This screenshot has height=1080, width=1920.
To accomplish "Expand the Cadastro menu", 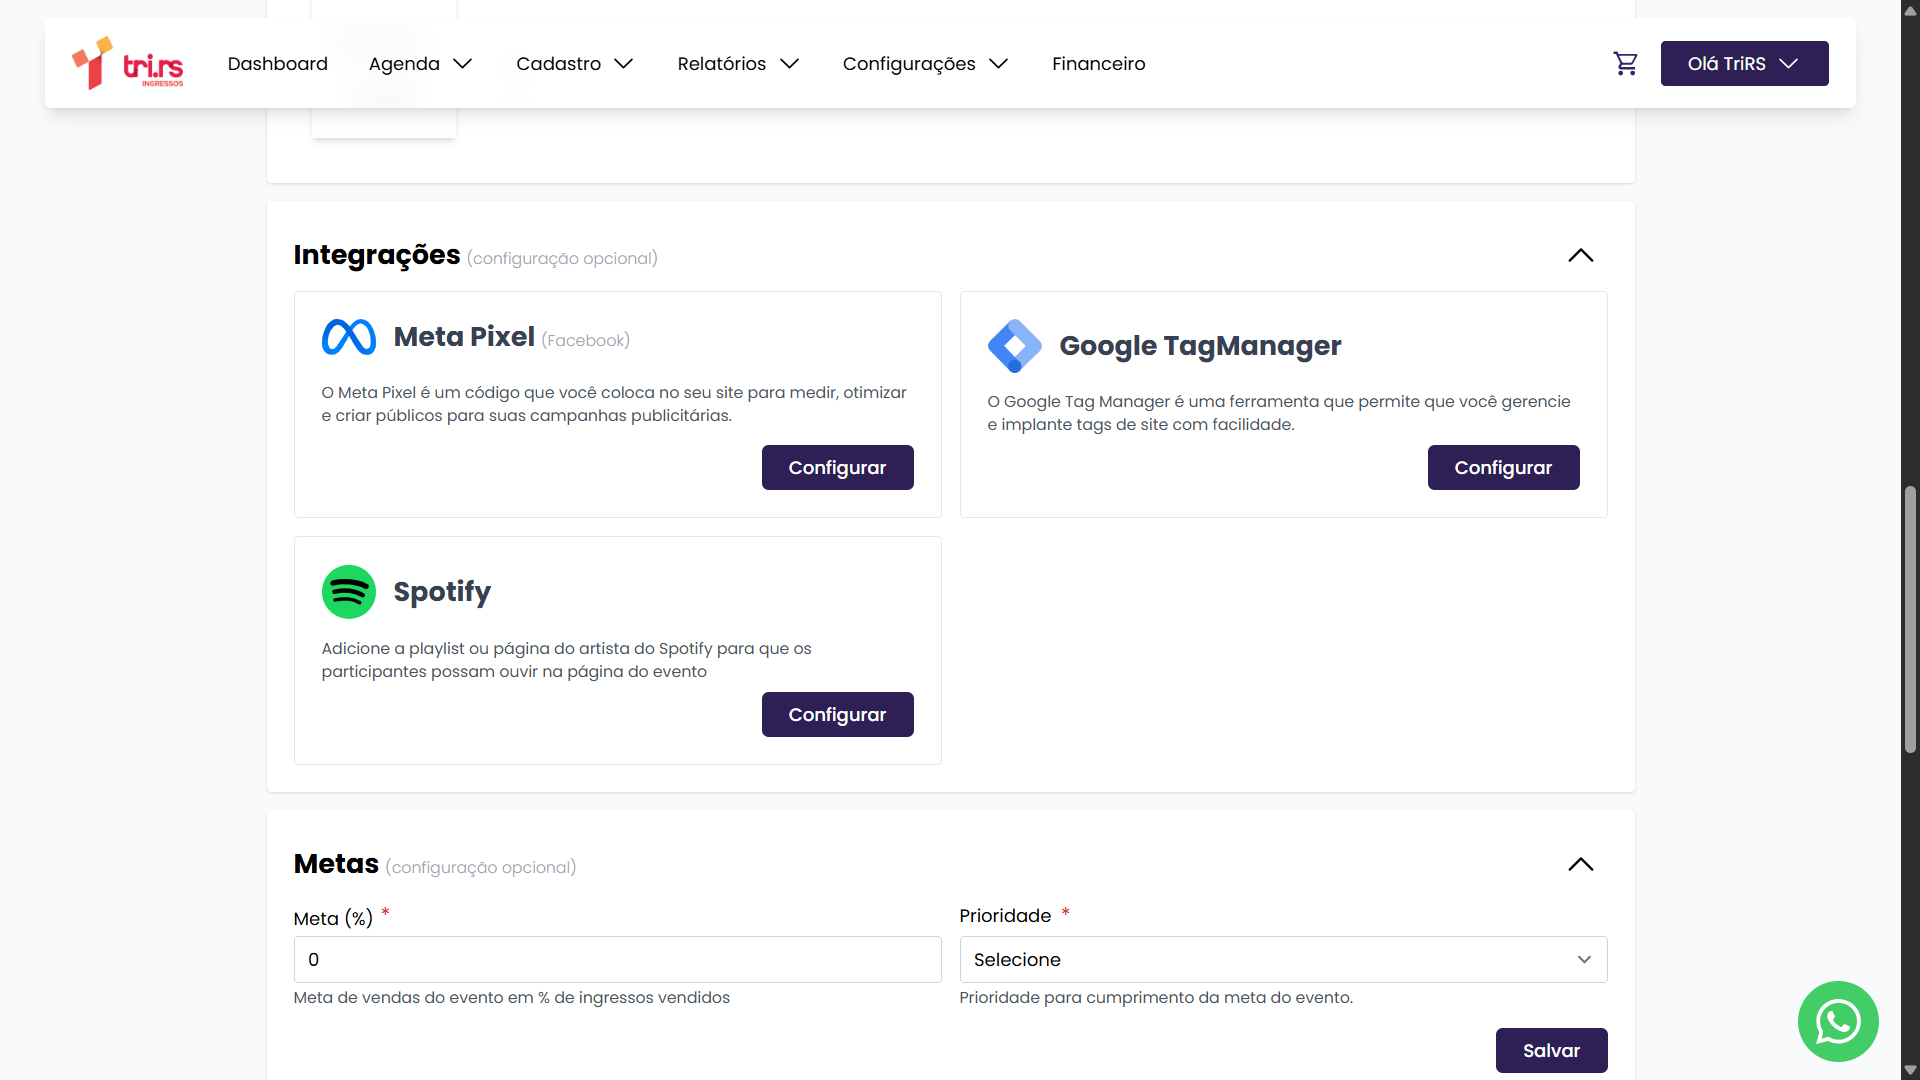I will click(574, 64).
